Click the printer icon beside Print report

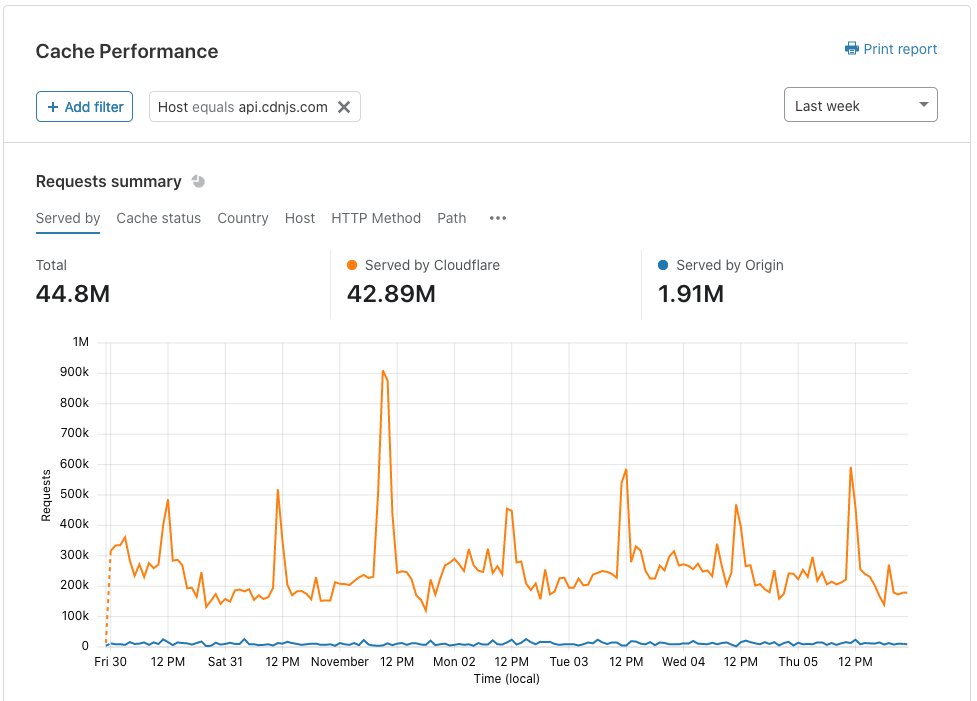(851, 49)
